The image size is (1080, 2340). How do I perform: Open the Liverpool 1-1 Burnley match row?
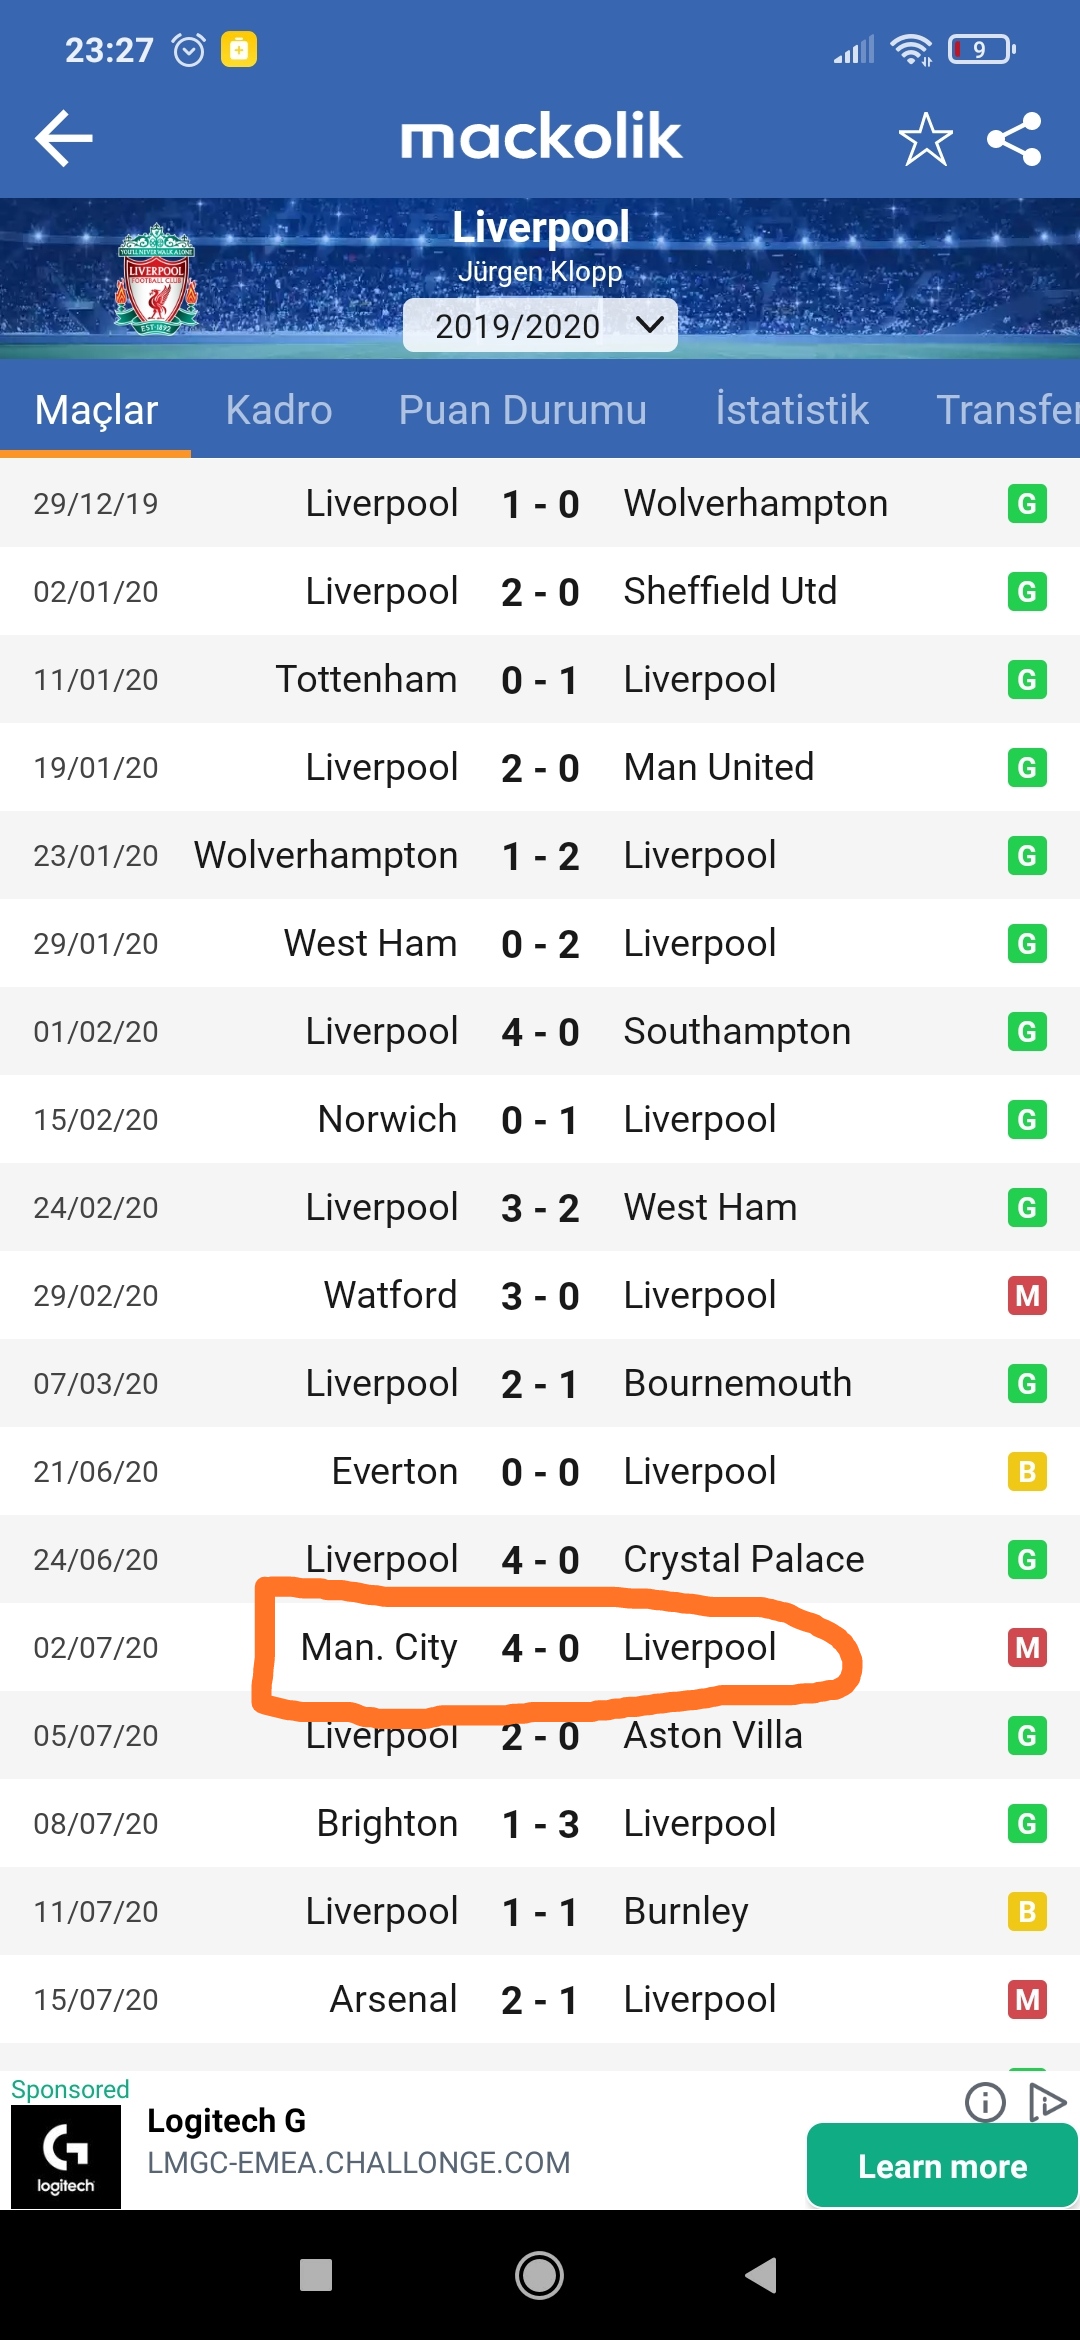coord(540,1912)
